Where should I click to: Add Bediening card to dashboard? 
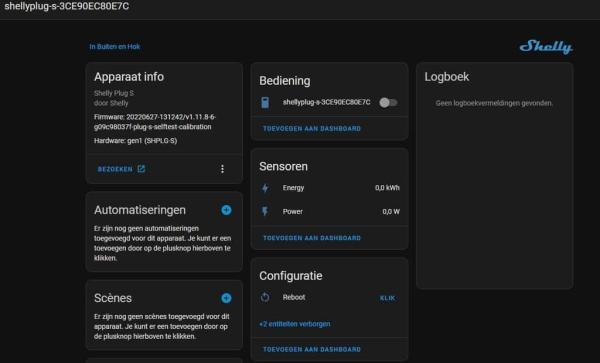[312, 129]
